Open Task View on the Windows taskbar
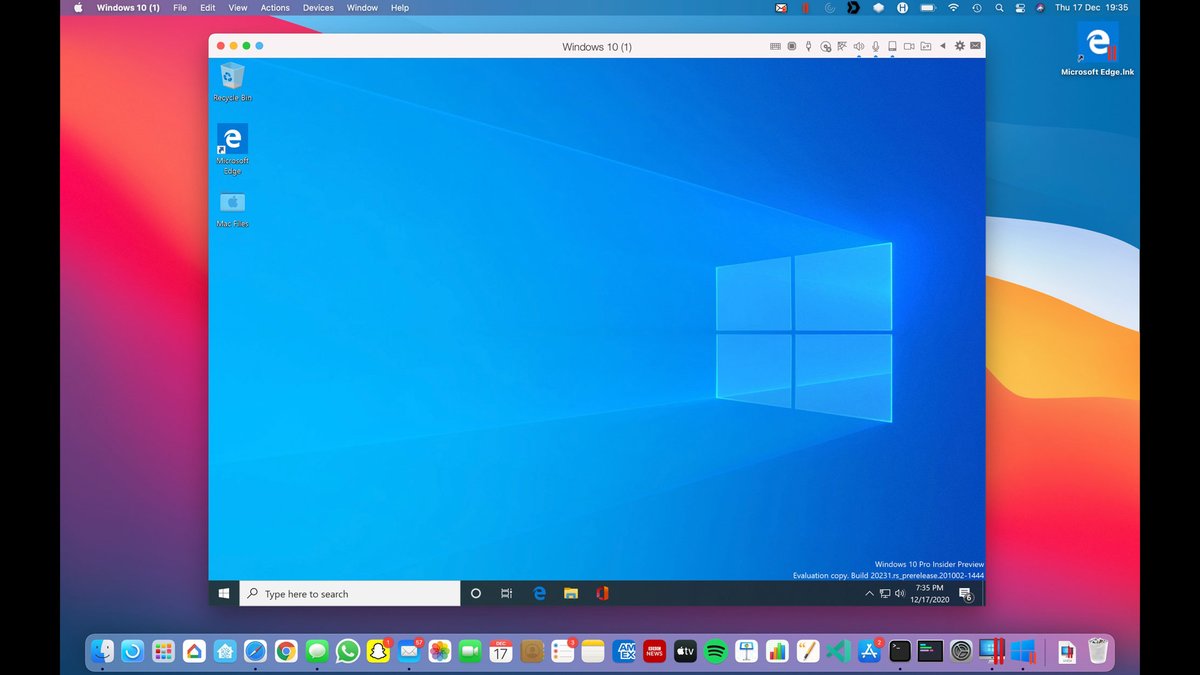 pos(507,593)
